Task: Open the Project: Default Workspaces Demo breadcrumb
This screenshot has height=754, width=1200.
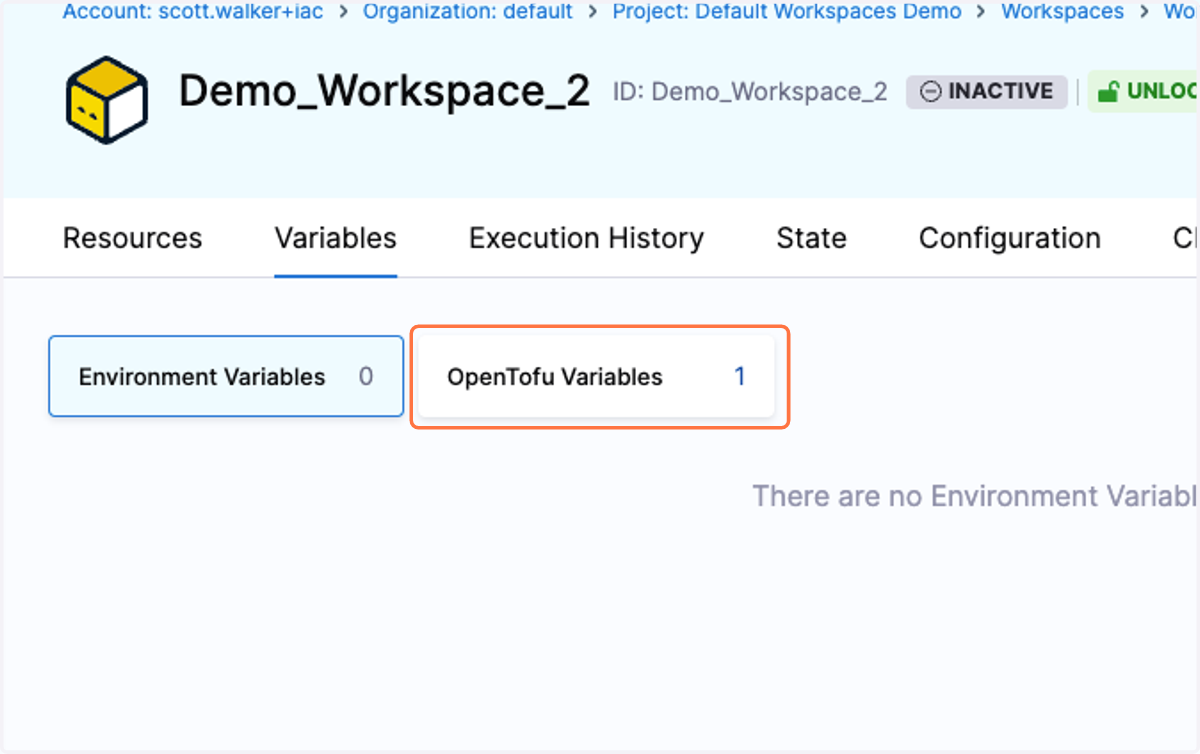Action: click(x=787, y=12)
